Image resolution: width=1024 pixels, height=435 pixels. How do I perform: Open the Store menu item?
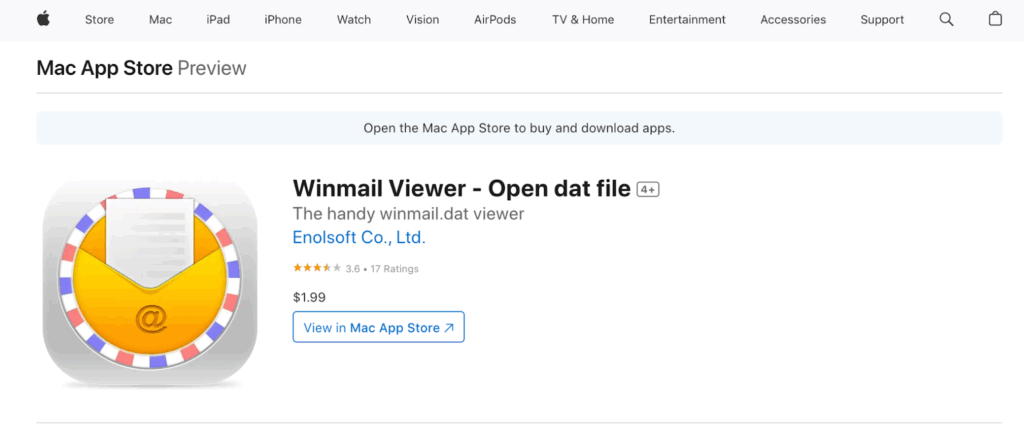click(99, 20)
